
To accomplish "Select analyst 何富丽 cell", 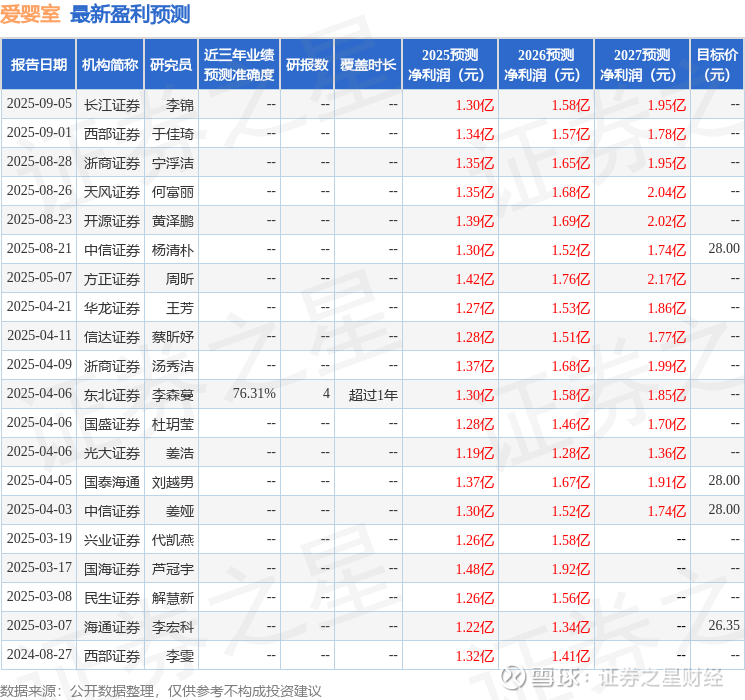I will pos(173,192).
